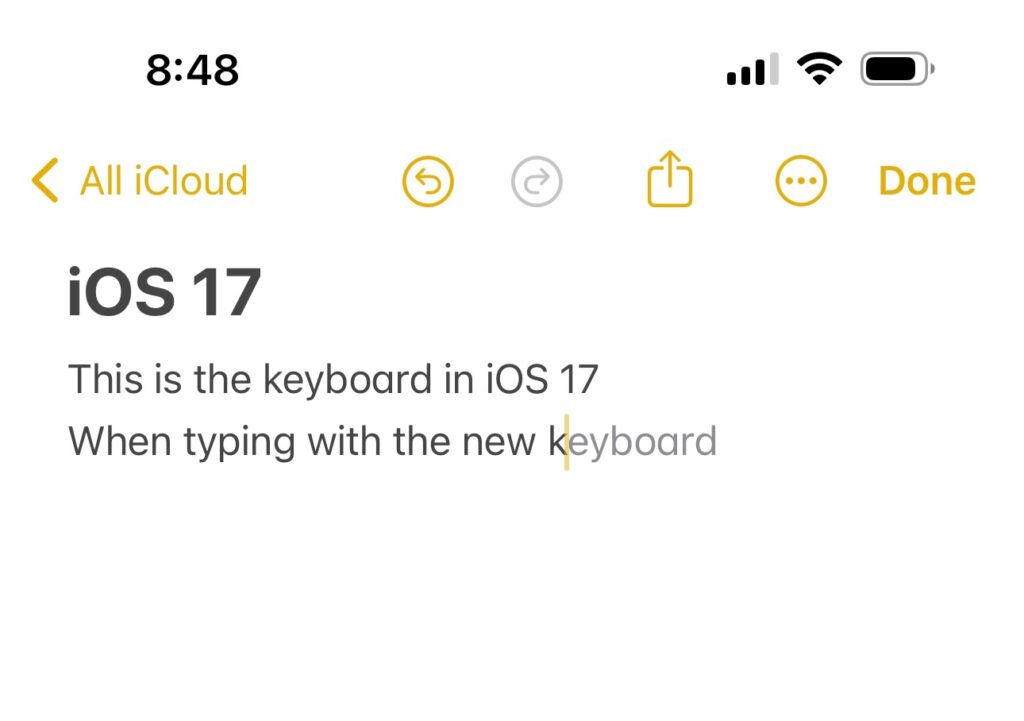Tap the battery indicator icon
This screenshot has width=1024, height=721.
896,70
